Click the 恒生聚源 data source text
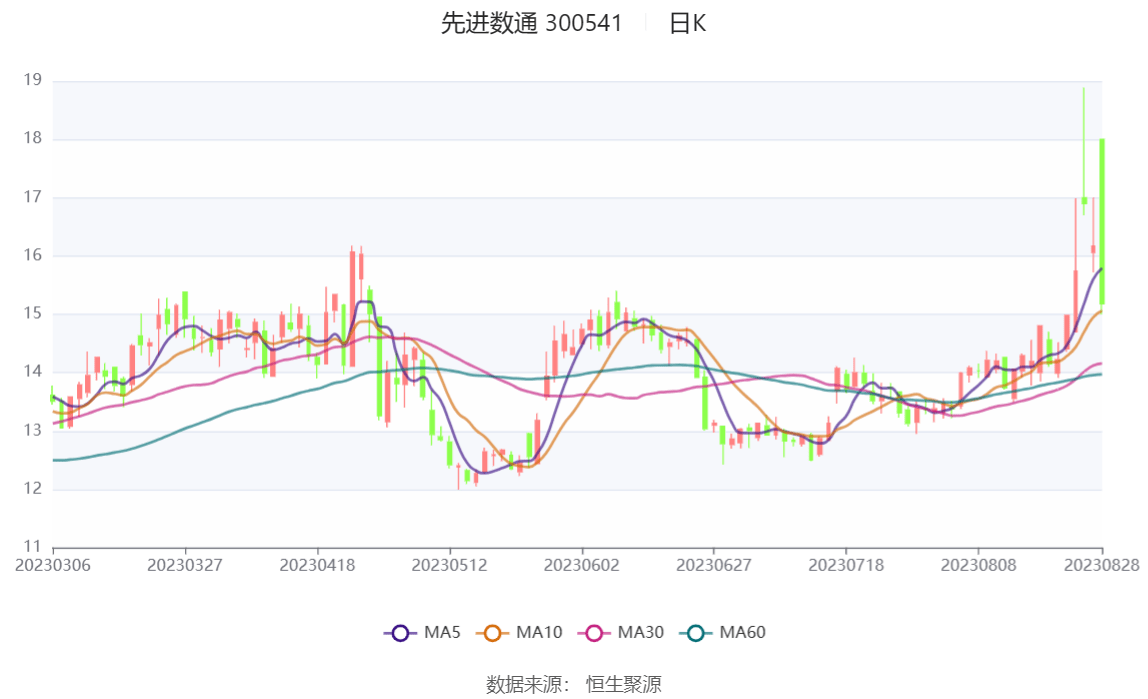This screenshot has width=1148, height=699. pos(623,684)
